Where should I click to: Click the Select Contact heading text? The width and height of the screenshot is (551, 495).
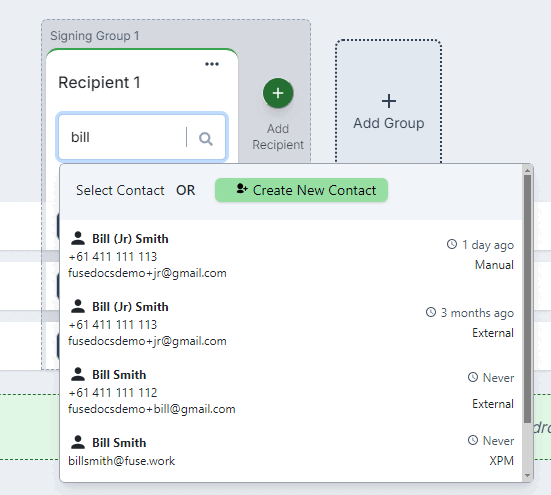pyautogui.click(x=120, y=190)
